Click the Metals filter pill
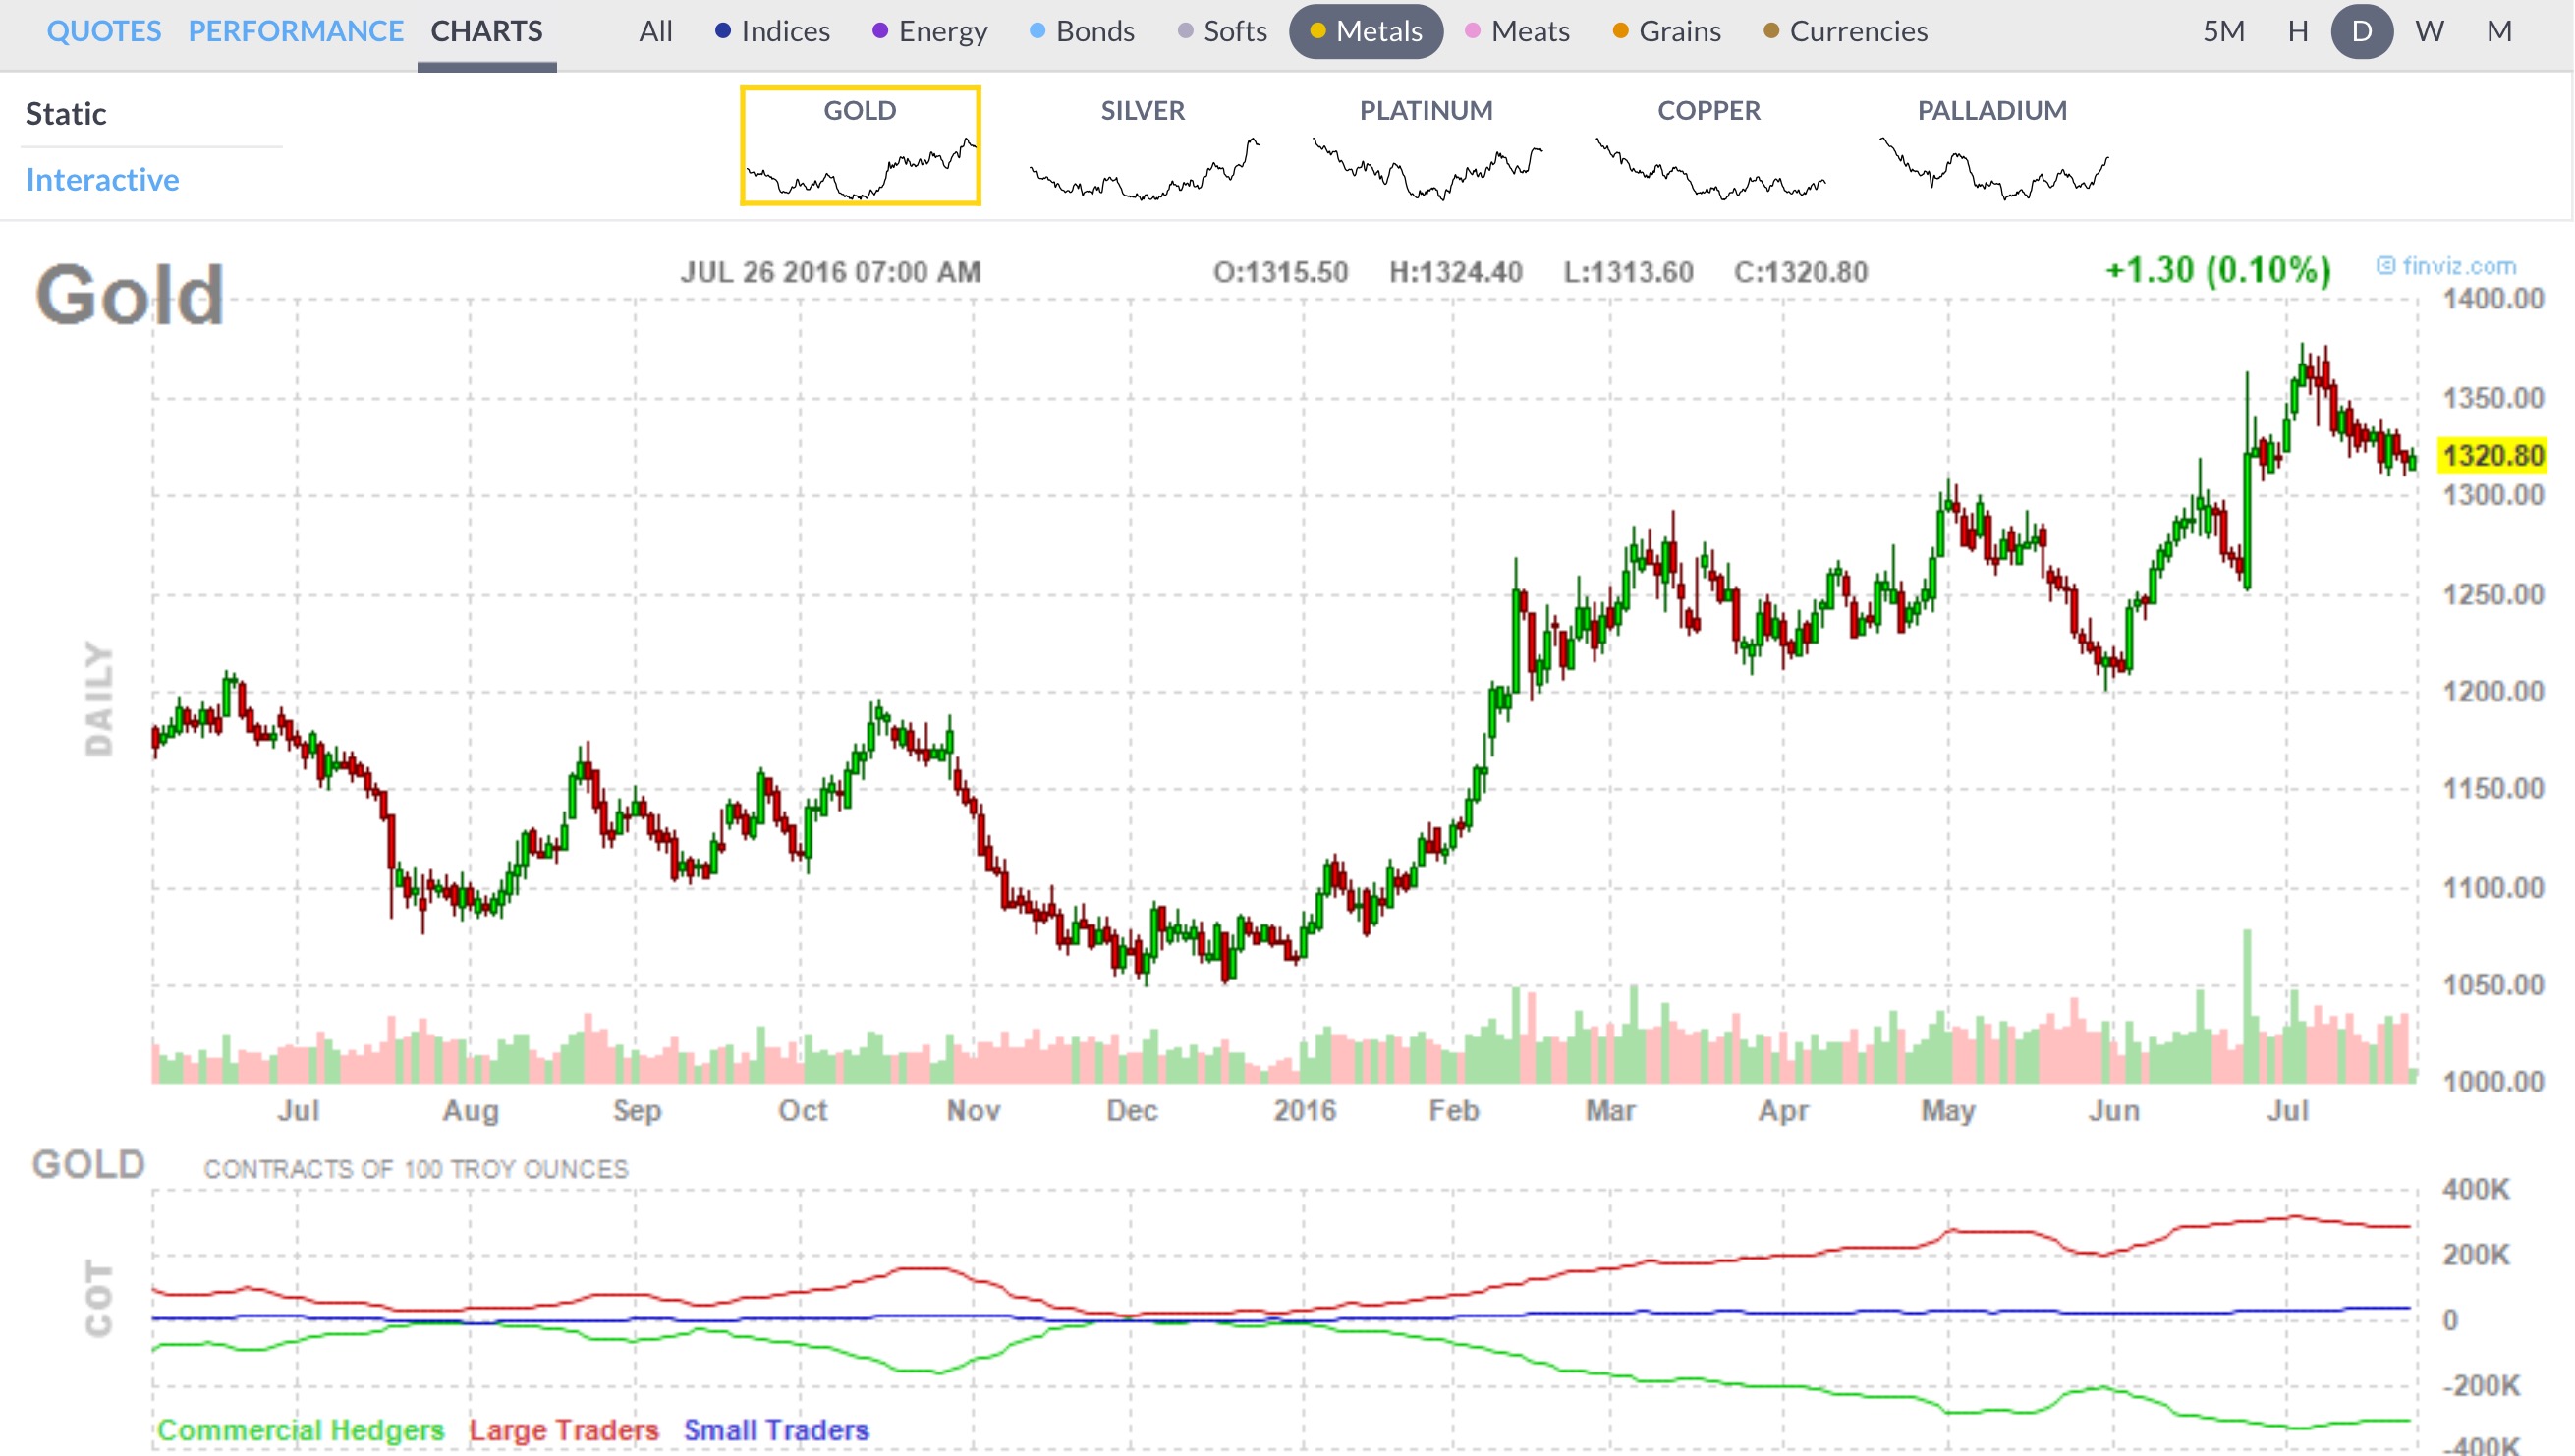The image size is (2575, 1456). (x=1366, y=31)
